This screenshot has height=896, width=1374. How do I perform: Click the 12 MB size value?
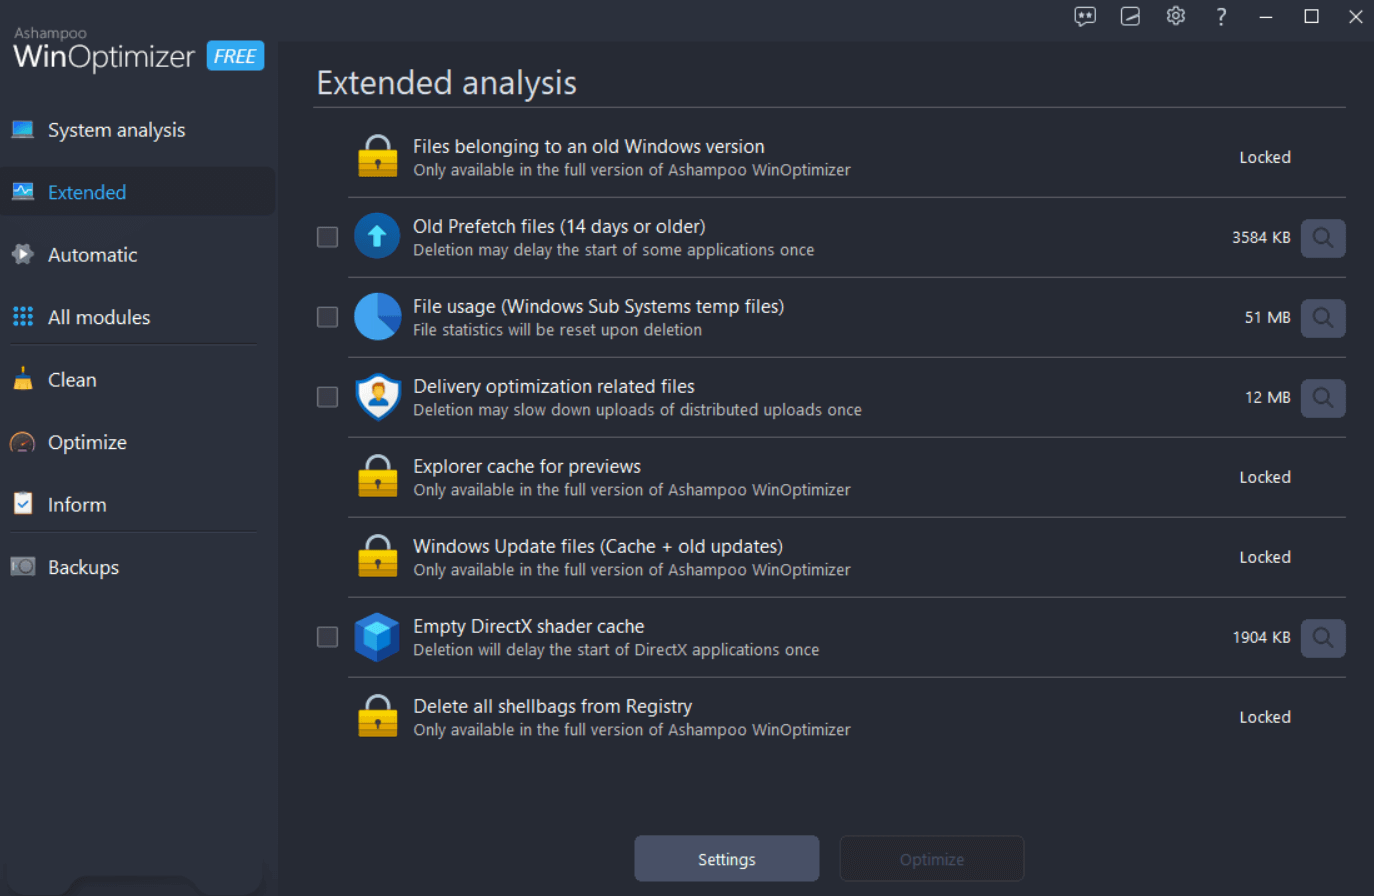pos(1267,397)
